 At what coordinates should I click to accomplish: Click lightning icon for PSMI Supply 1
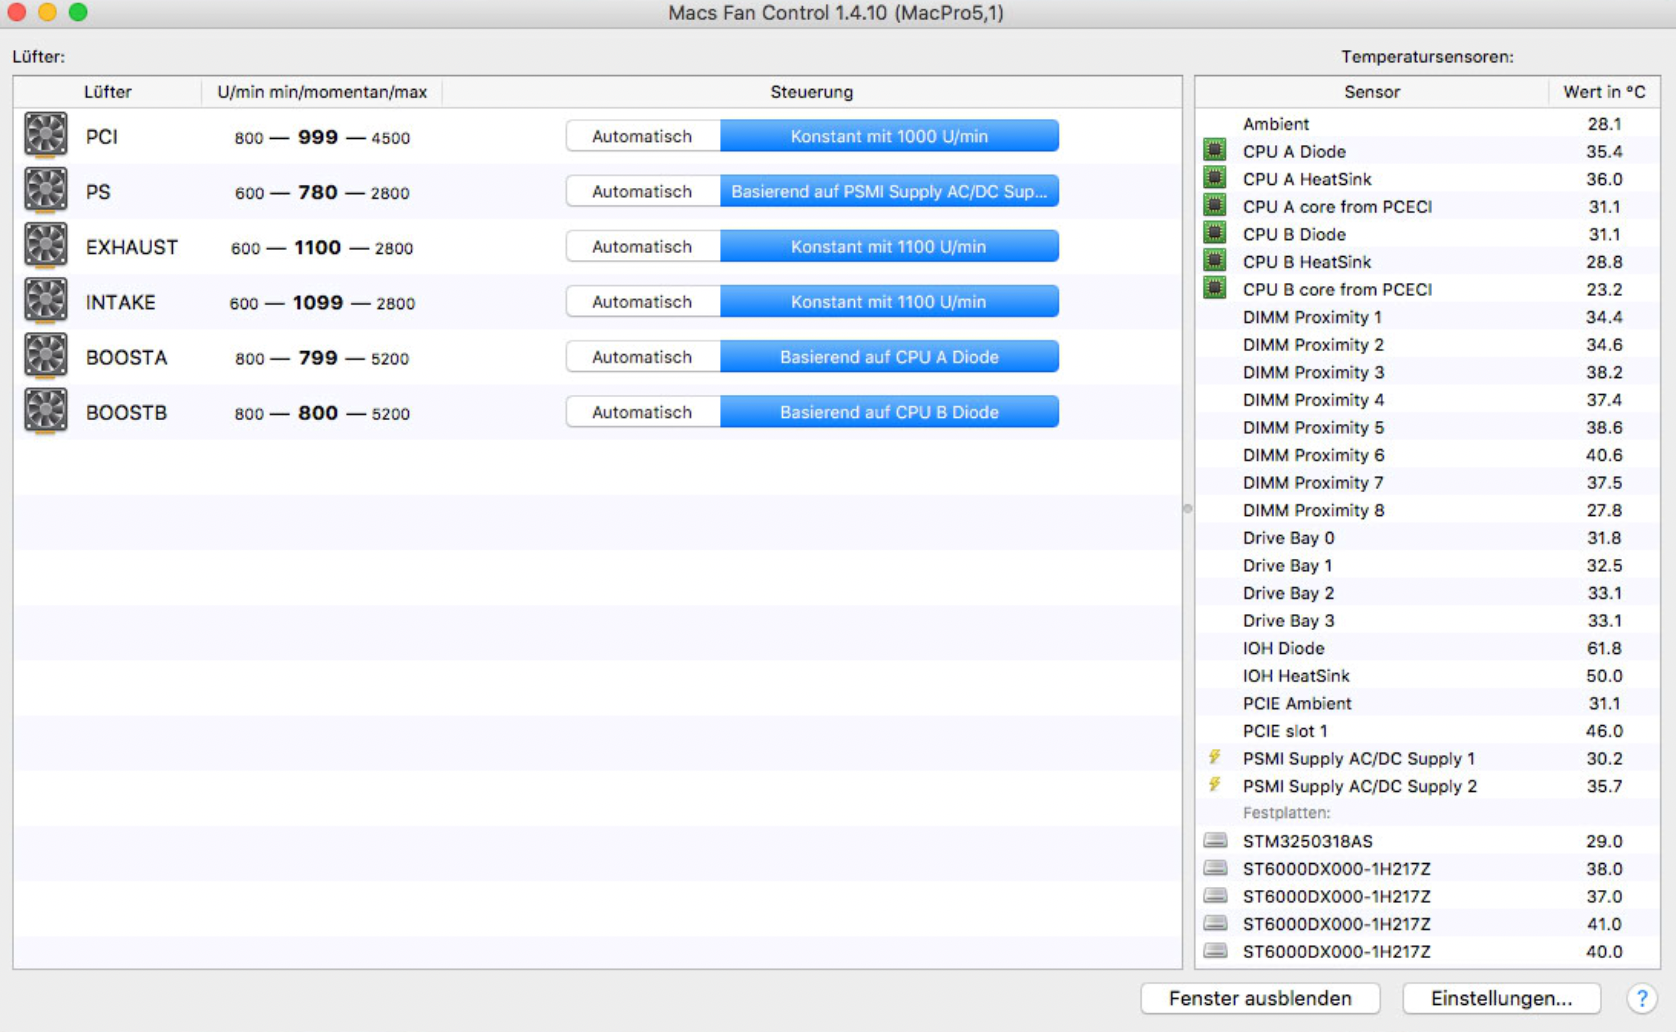[1215, 757]
